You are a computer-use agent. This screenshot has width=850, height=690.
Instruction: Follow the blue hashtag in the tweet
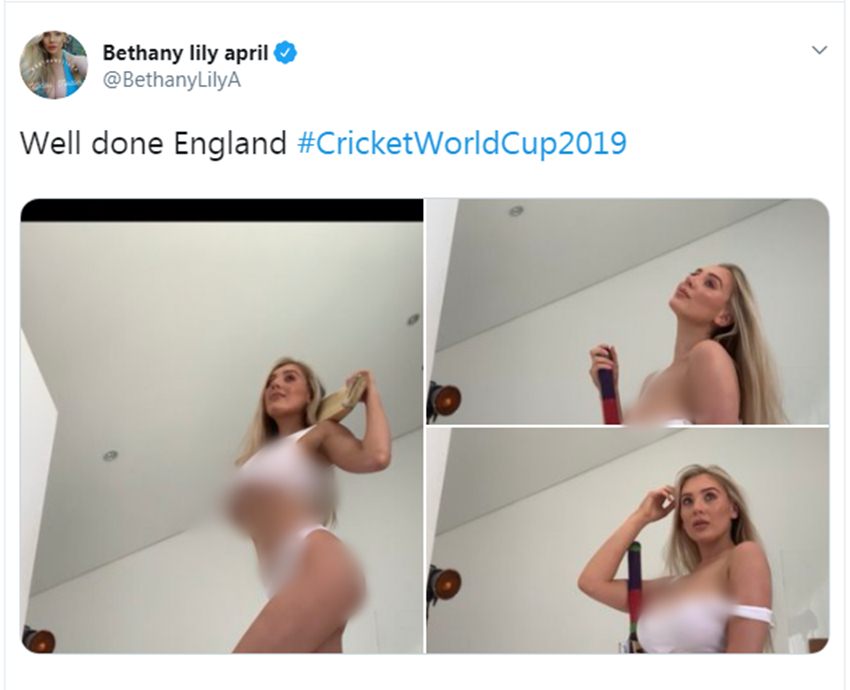(x=462, y=143)
